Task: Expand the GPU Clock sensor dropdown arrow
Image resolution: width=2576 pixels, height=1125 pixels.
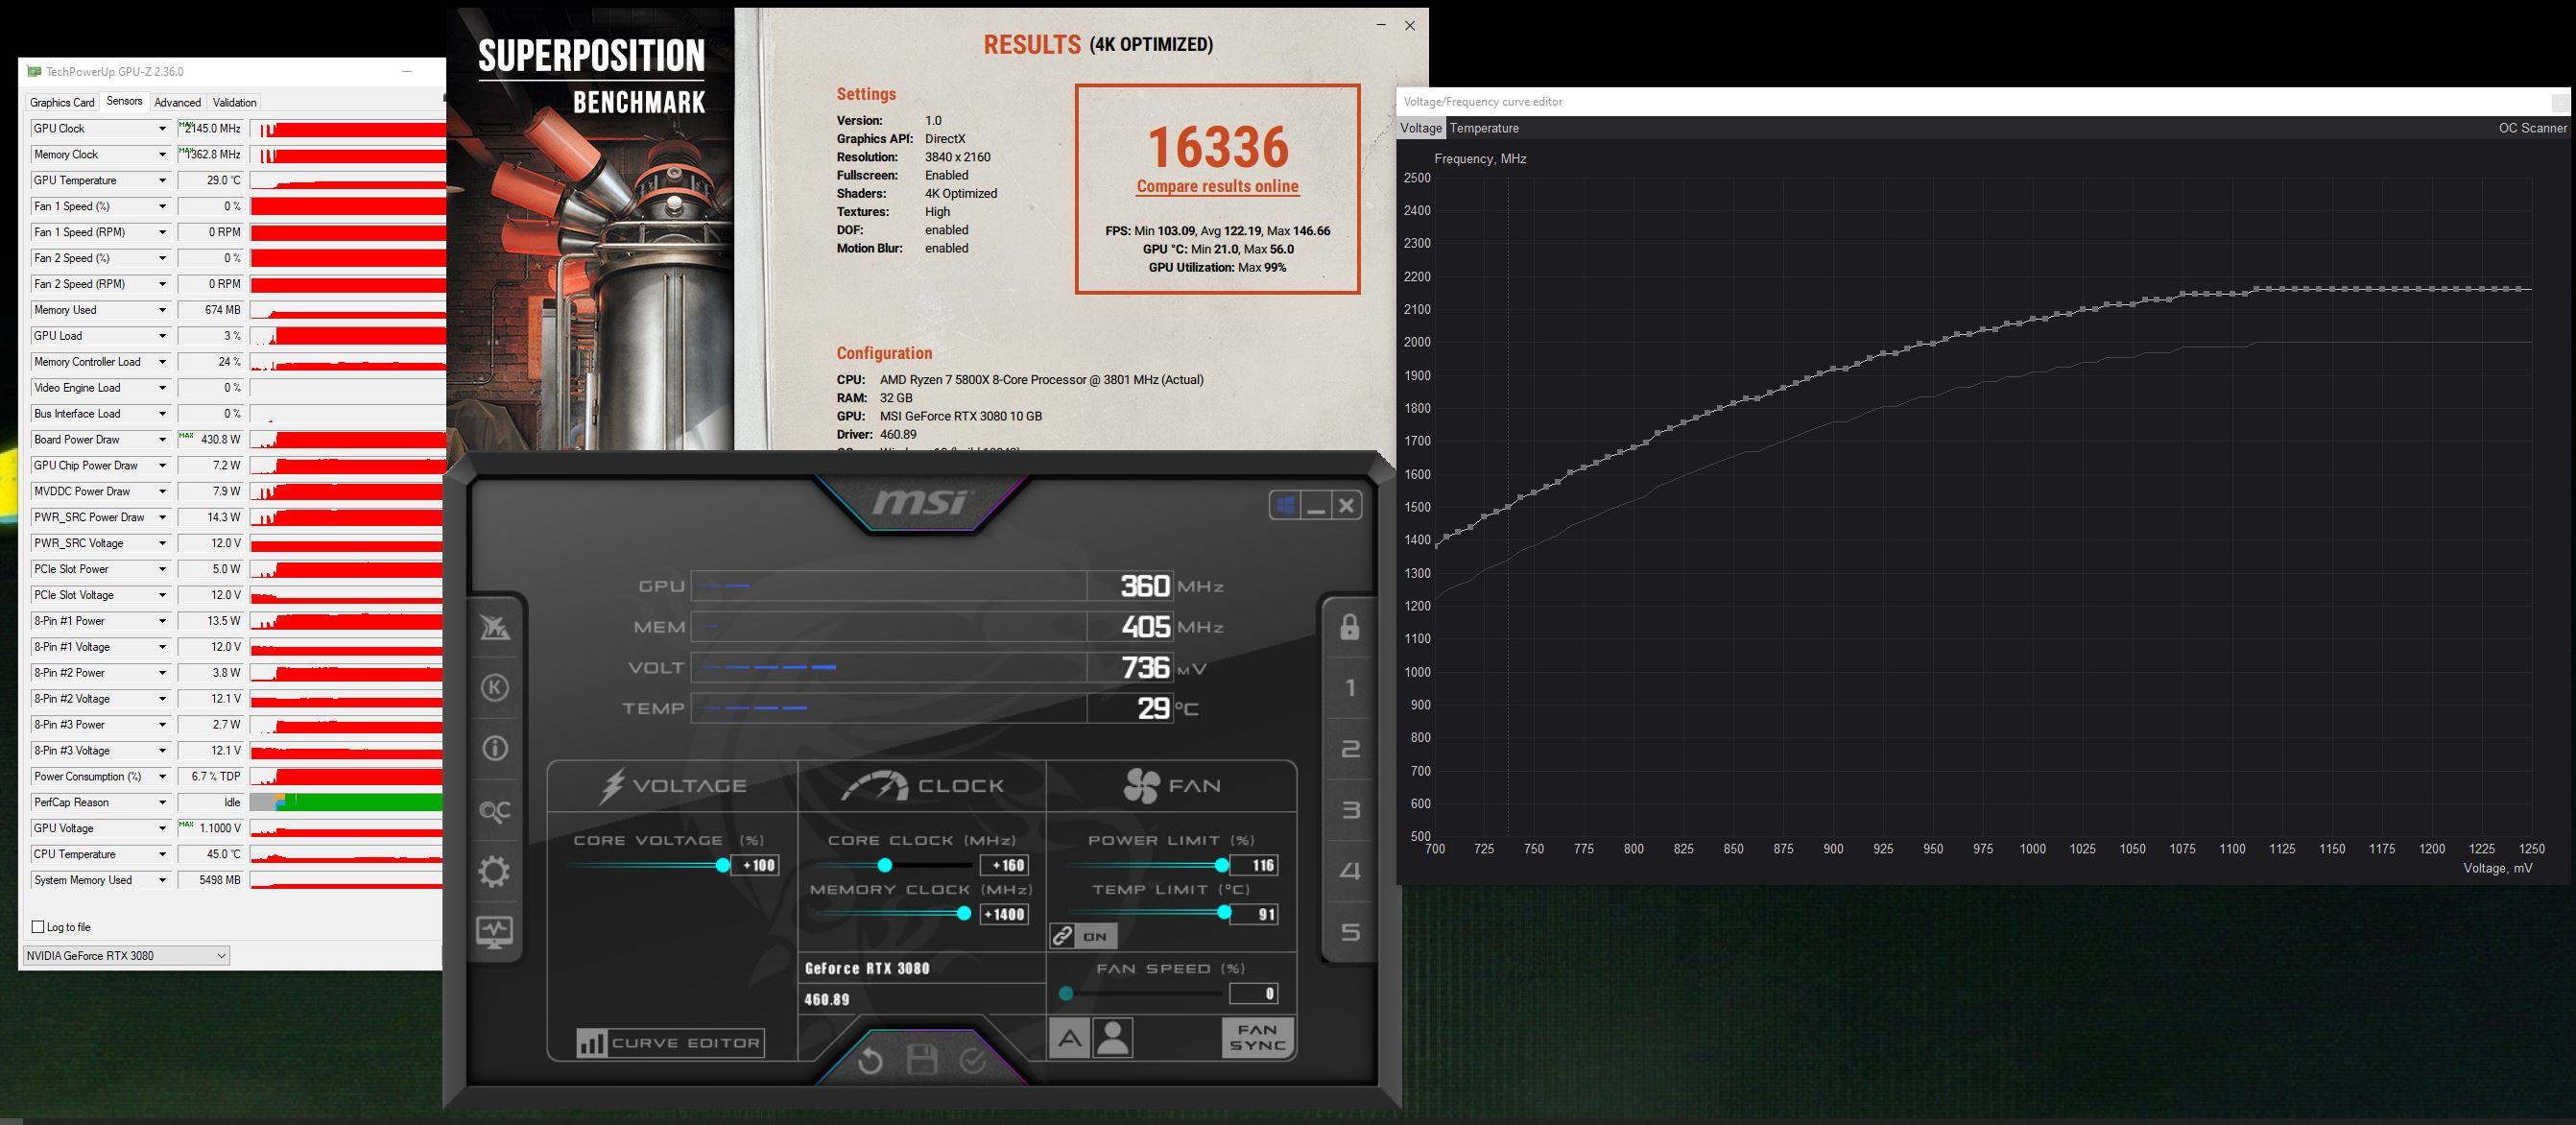Action: 162,129
